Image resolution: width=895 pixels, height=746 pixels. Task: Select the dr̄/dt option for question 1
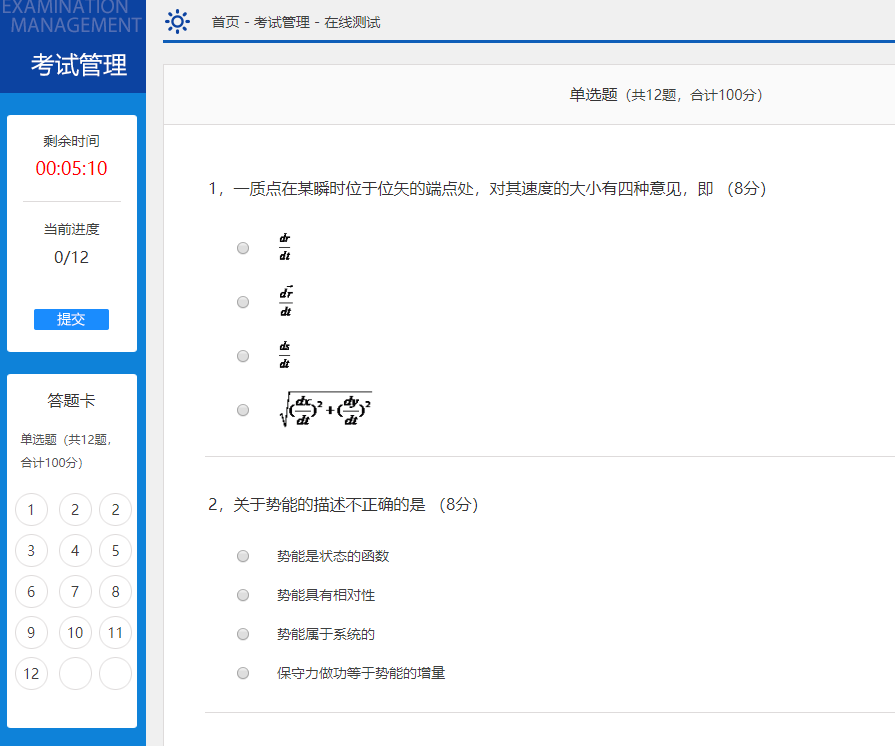pyautogui.click(x=242, y=301)
